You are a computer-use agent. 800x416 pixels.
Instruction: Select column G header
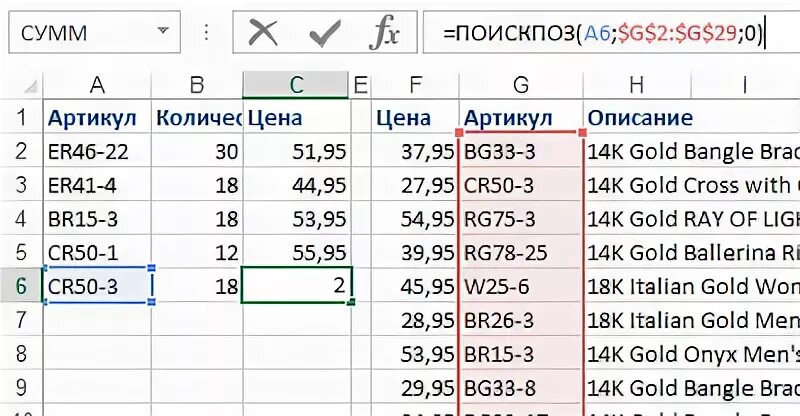coord(521,85)
